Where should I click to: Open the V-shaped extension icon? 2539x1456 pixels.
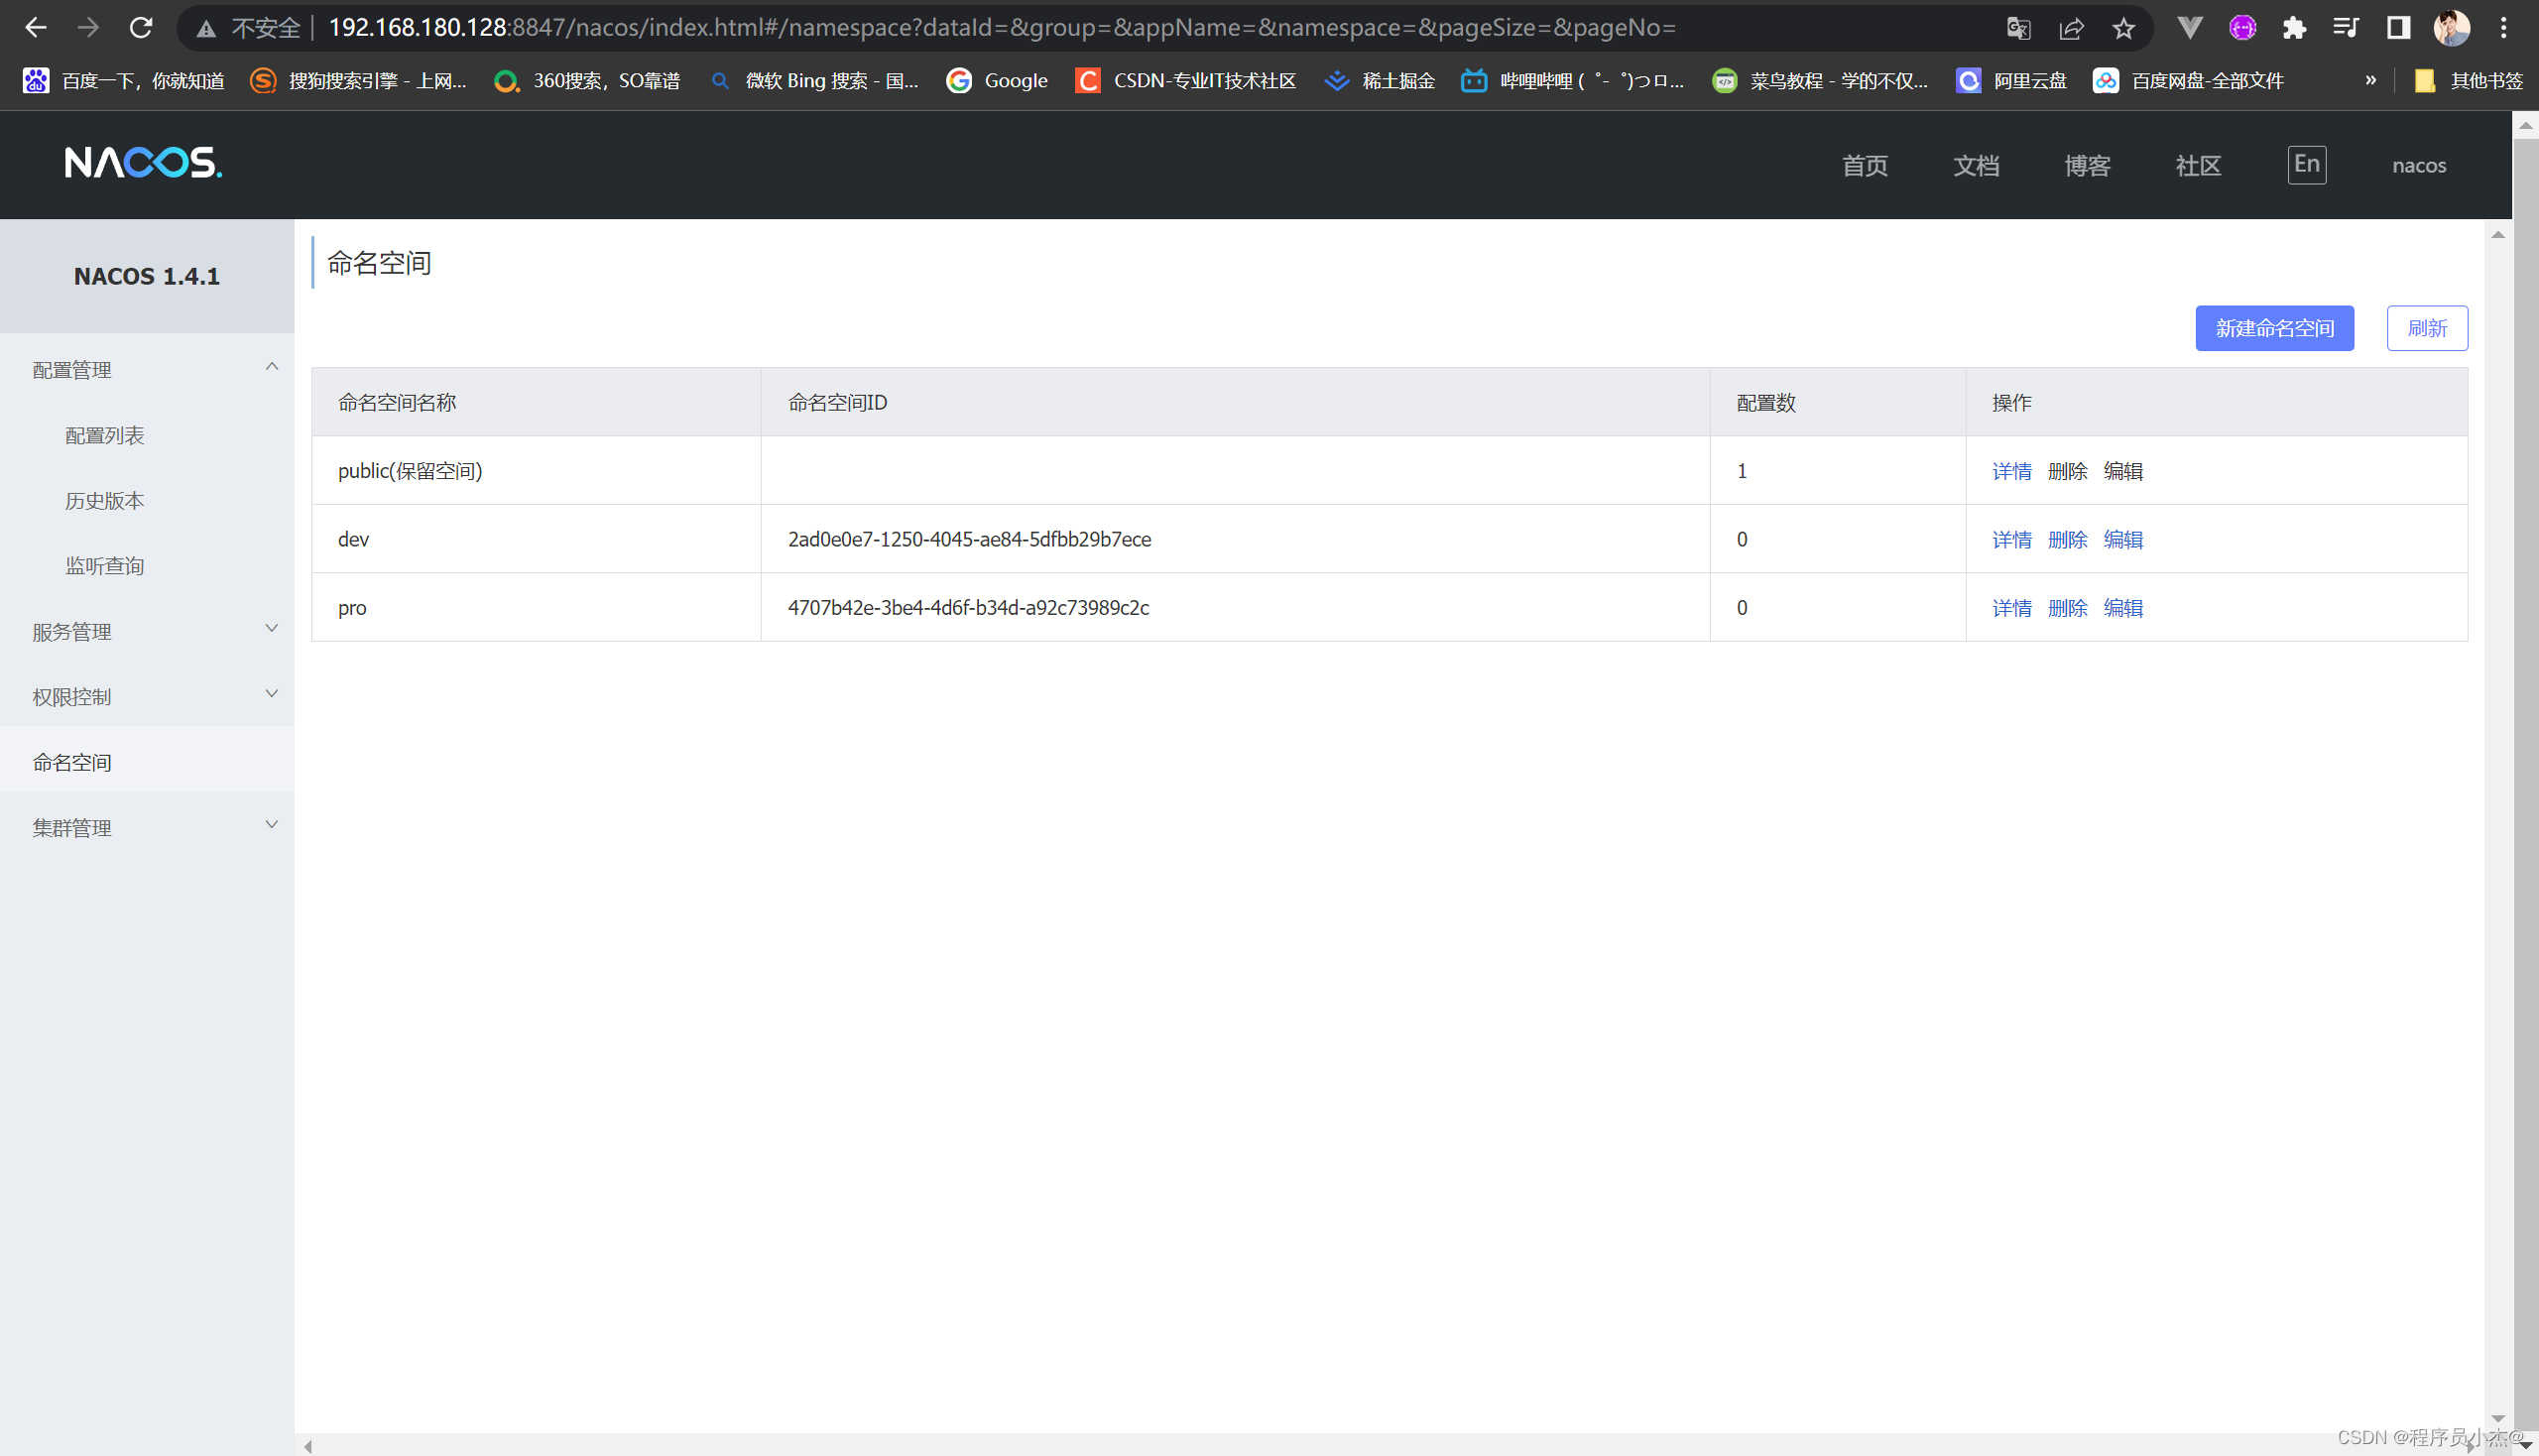point(2189,28)
